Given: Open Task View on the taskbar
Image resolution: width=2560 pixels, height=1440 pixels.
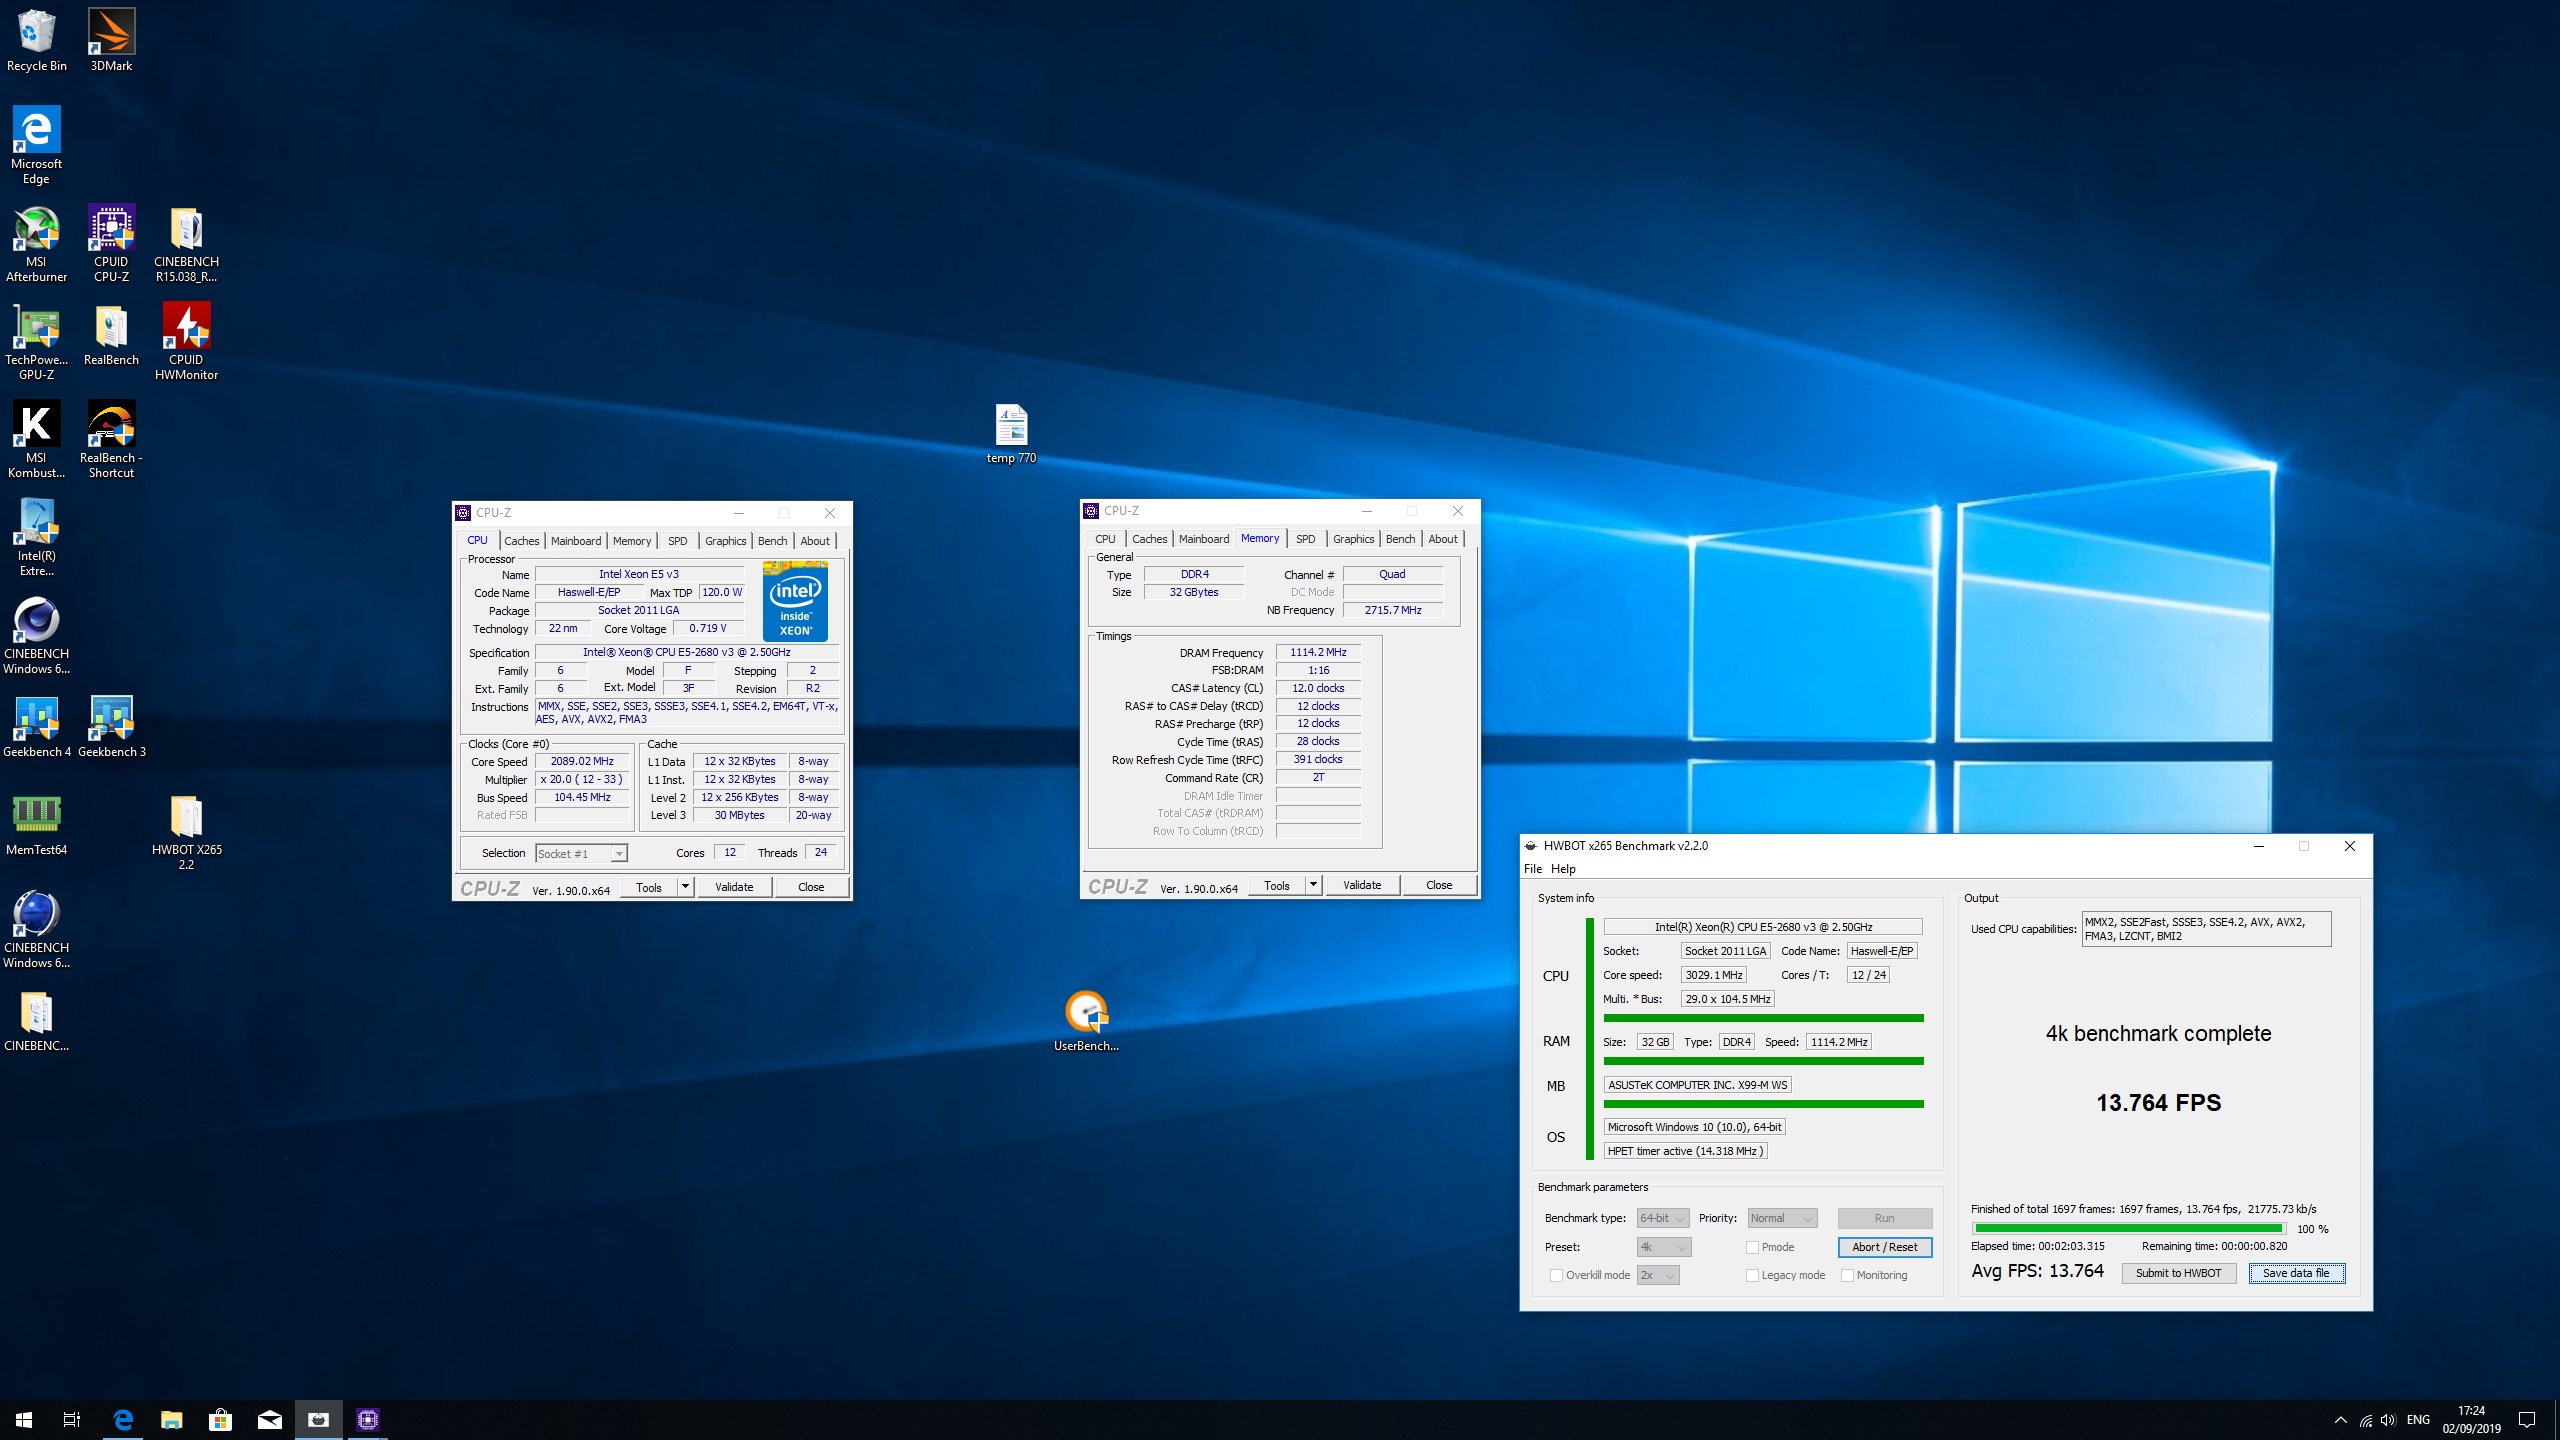Looking at the screenshot, I should 72,1420.
